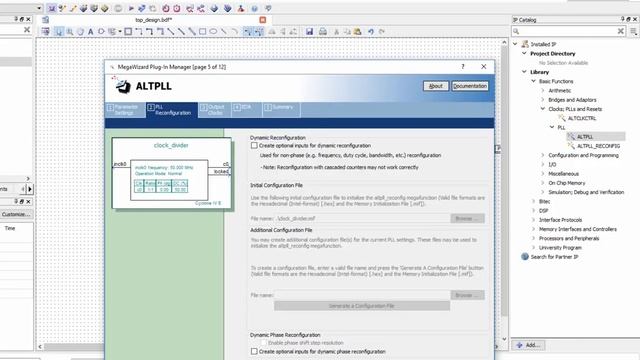
Task: Detach the editor window via the leftmost toolbar icon
Action: [x=45, y=31]
